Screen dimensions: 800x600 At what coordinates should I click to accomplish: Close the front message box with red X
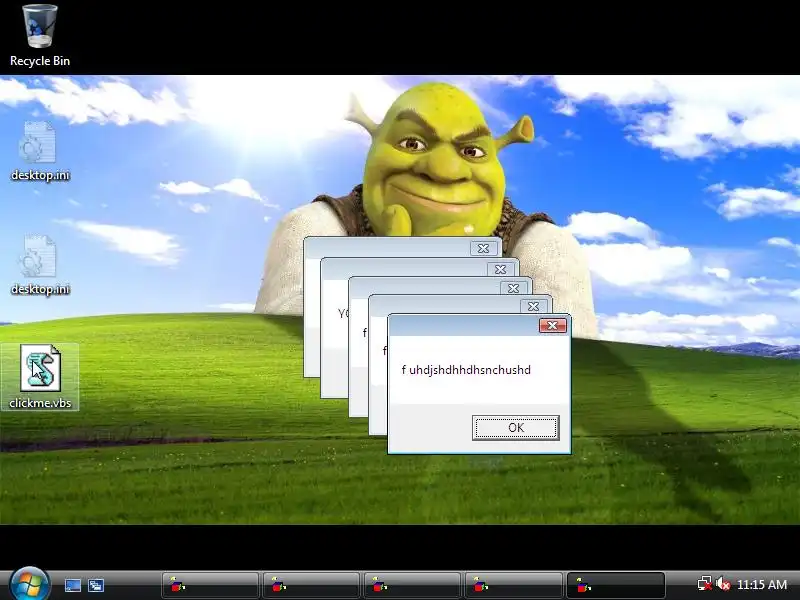click(x=553, y=326)
